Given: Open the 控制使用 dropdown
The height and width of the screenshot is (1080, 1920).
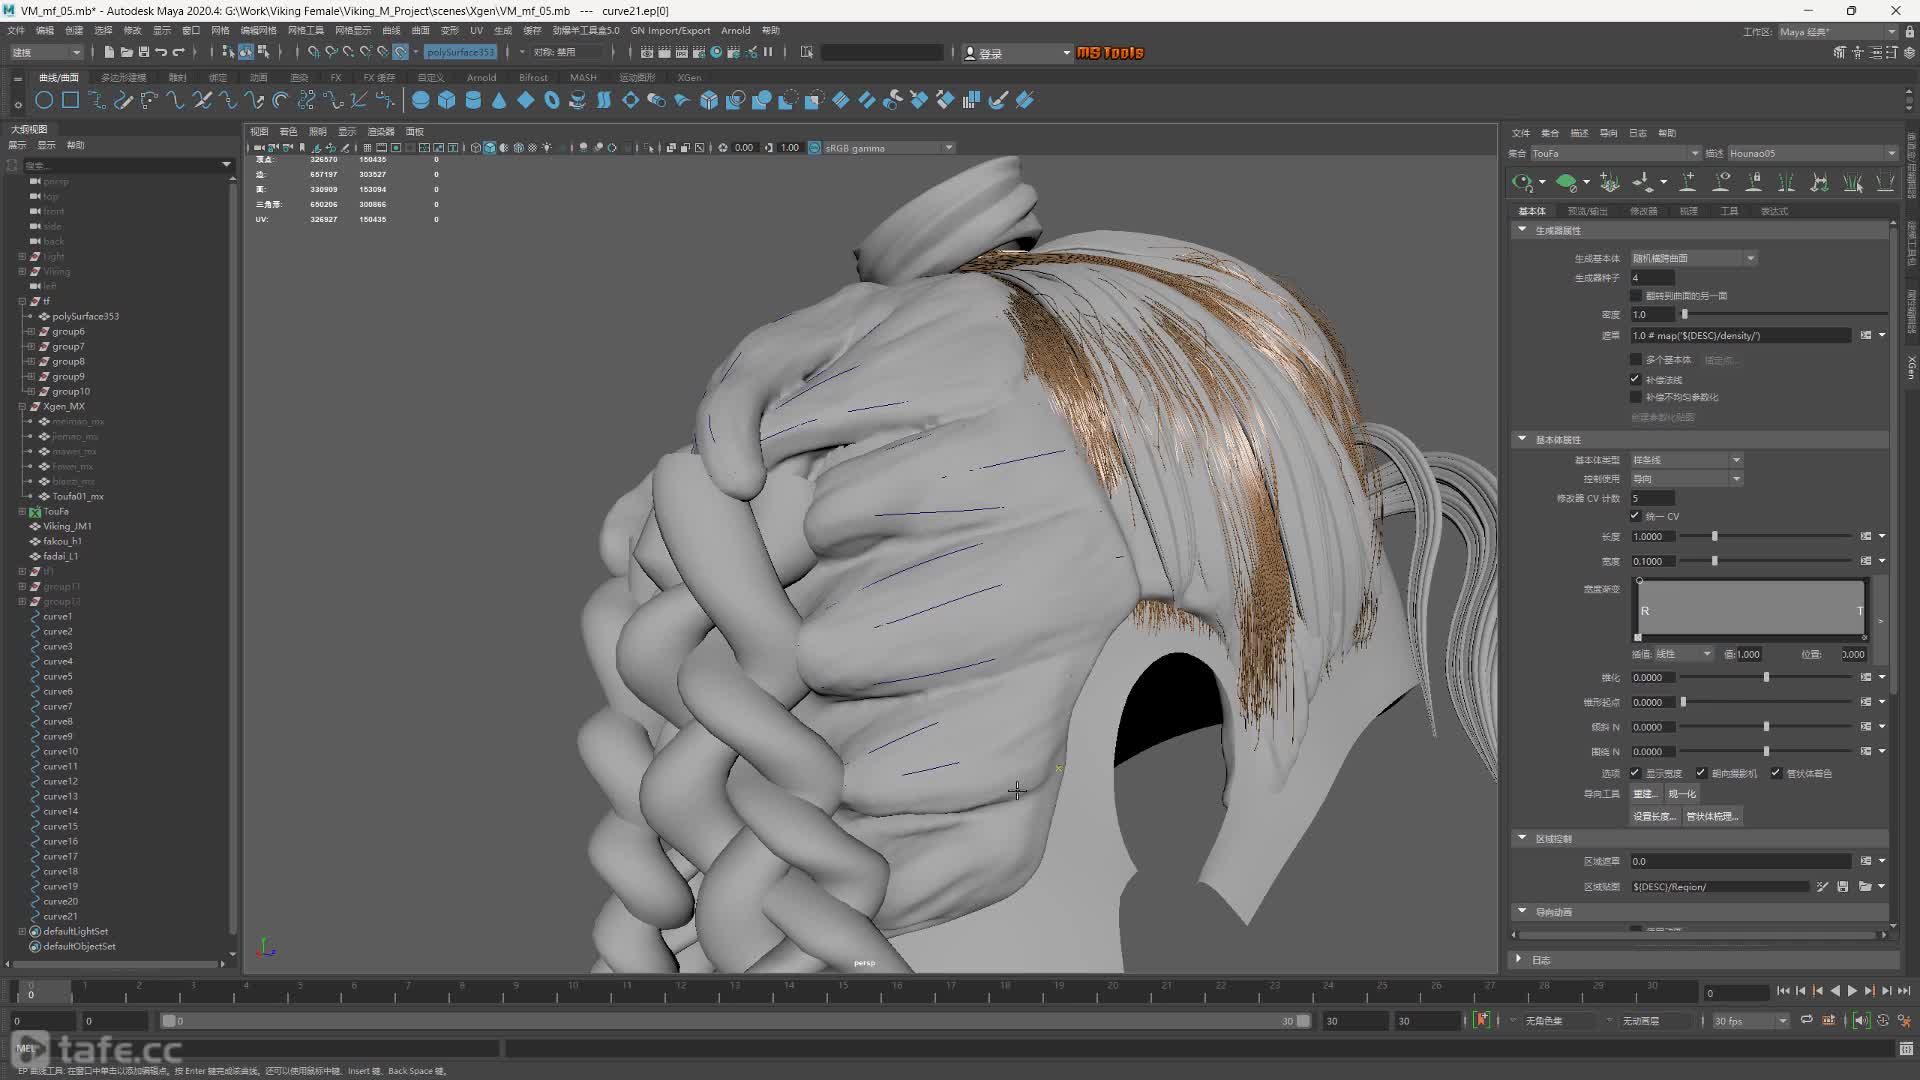Looking at the screenshot, I should point(1687,479).
